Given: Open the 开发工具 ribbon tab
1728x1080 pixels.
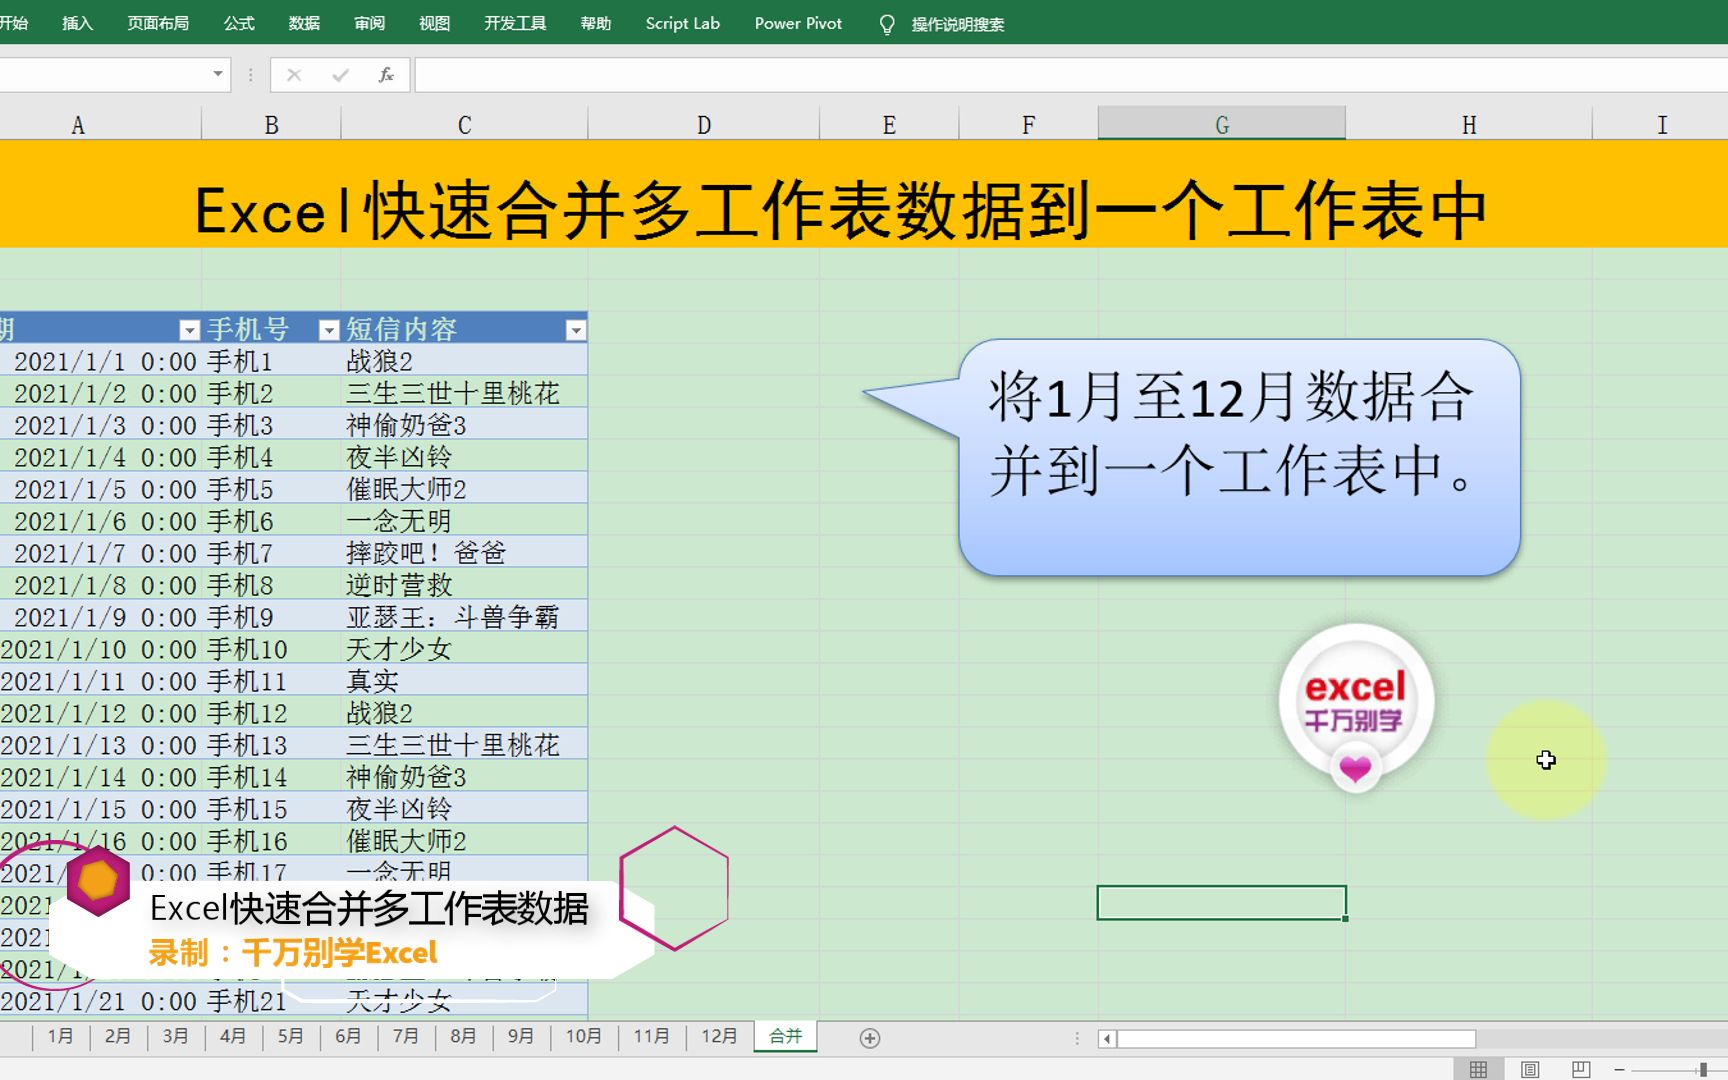Looking at the screenshot, I should click(x=515, y=23).
